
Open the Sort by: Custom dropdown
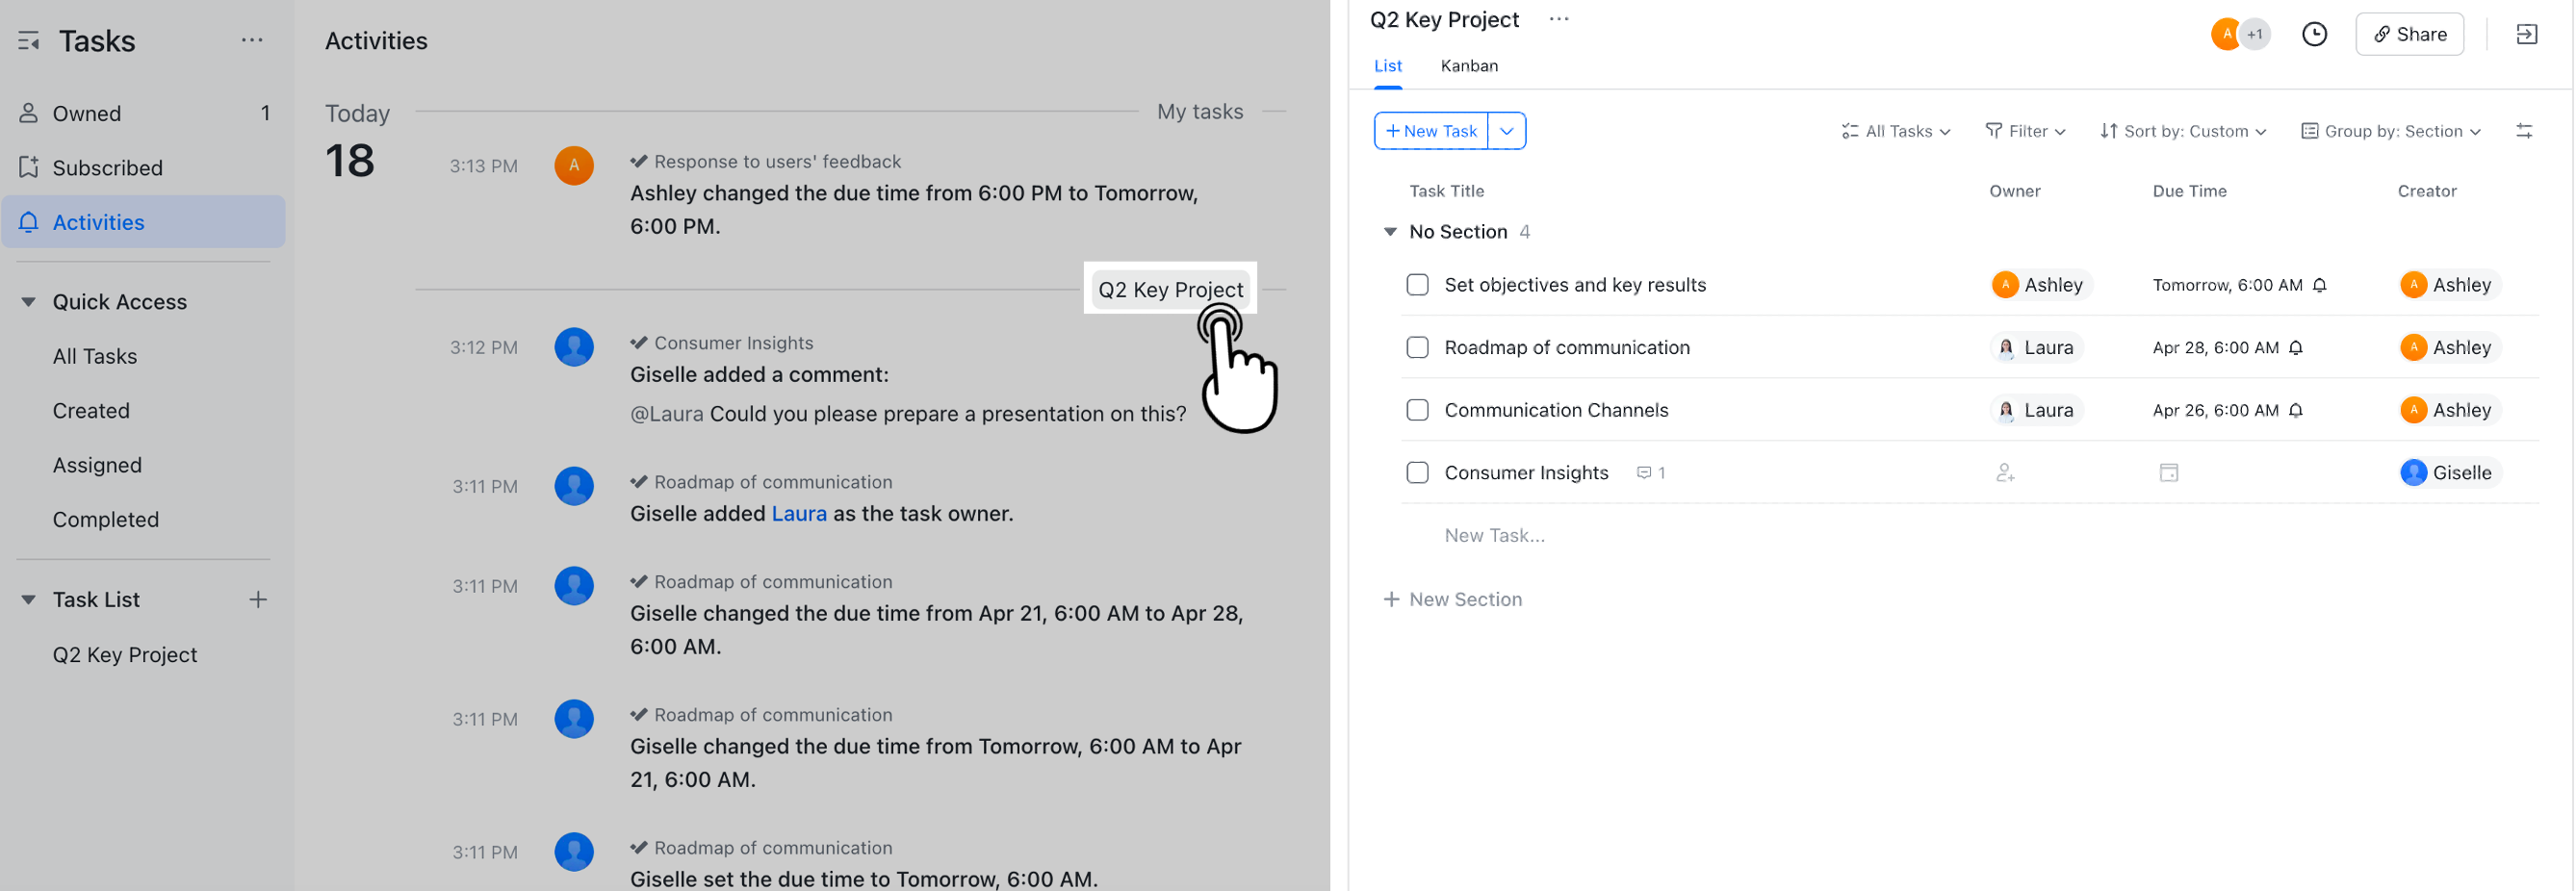pos(2182,131)
